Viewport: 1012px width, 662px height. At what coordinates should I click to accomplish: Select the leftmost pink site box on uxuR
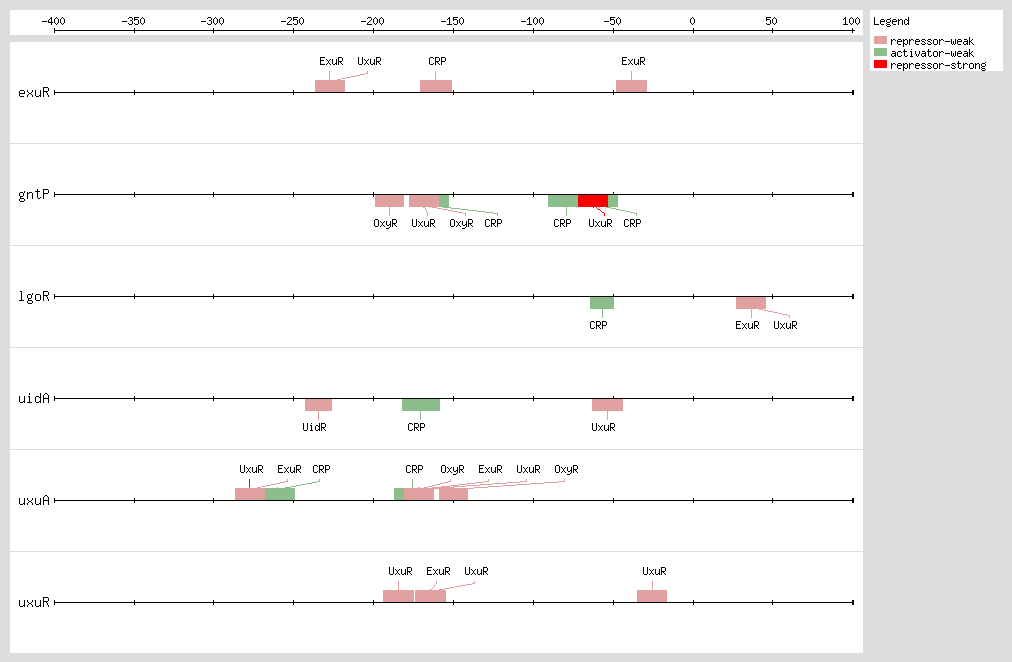click(398, 596)
